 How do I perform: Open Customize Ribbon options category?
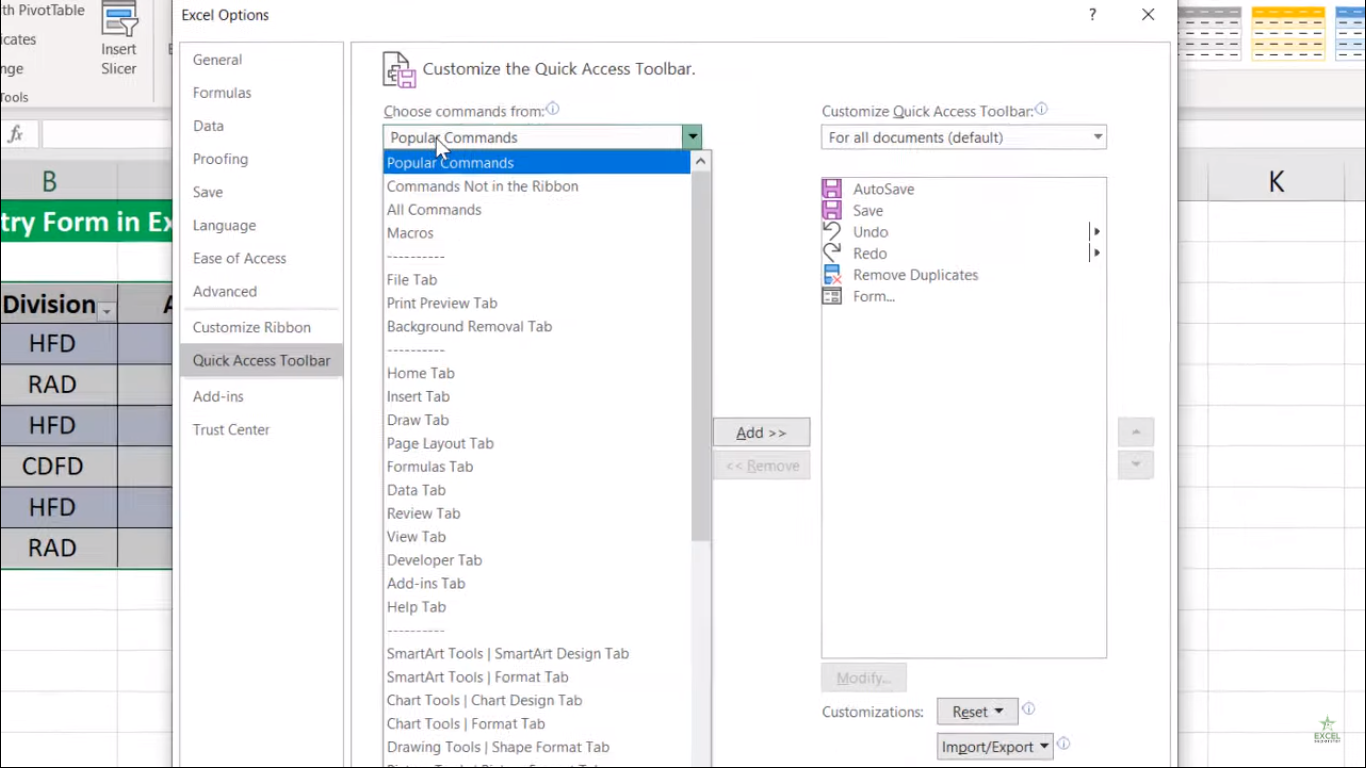261,327
